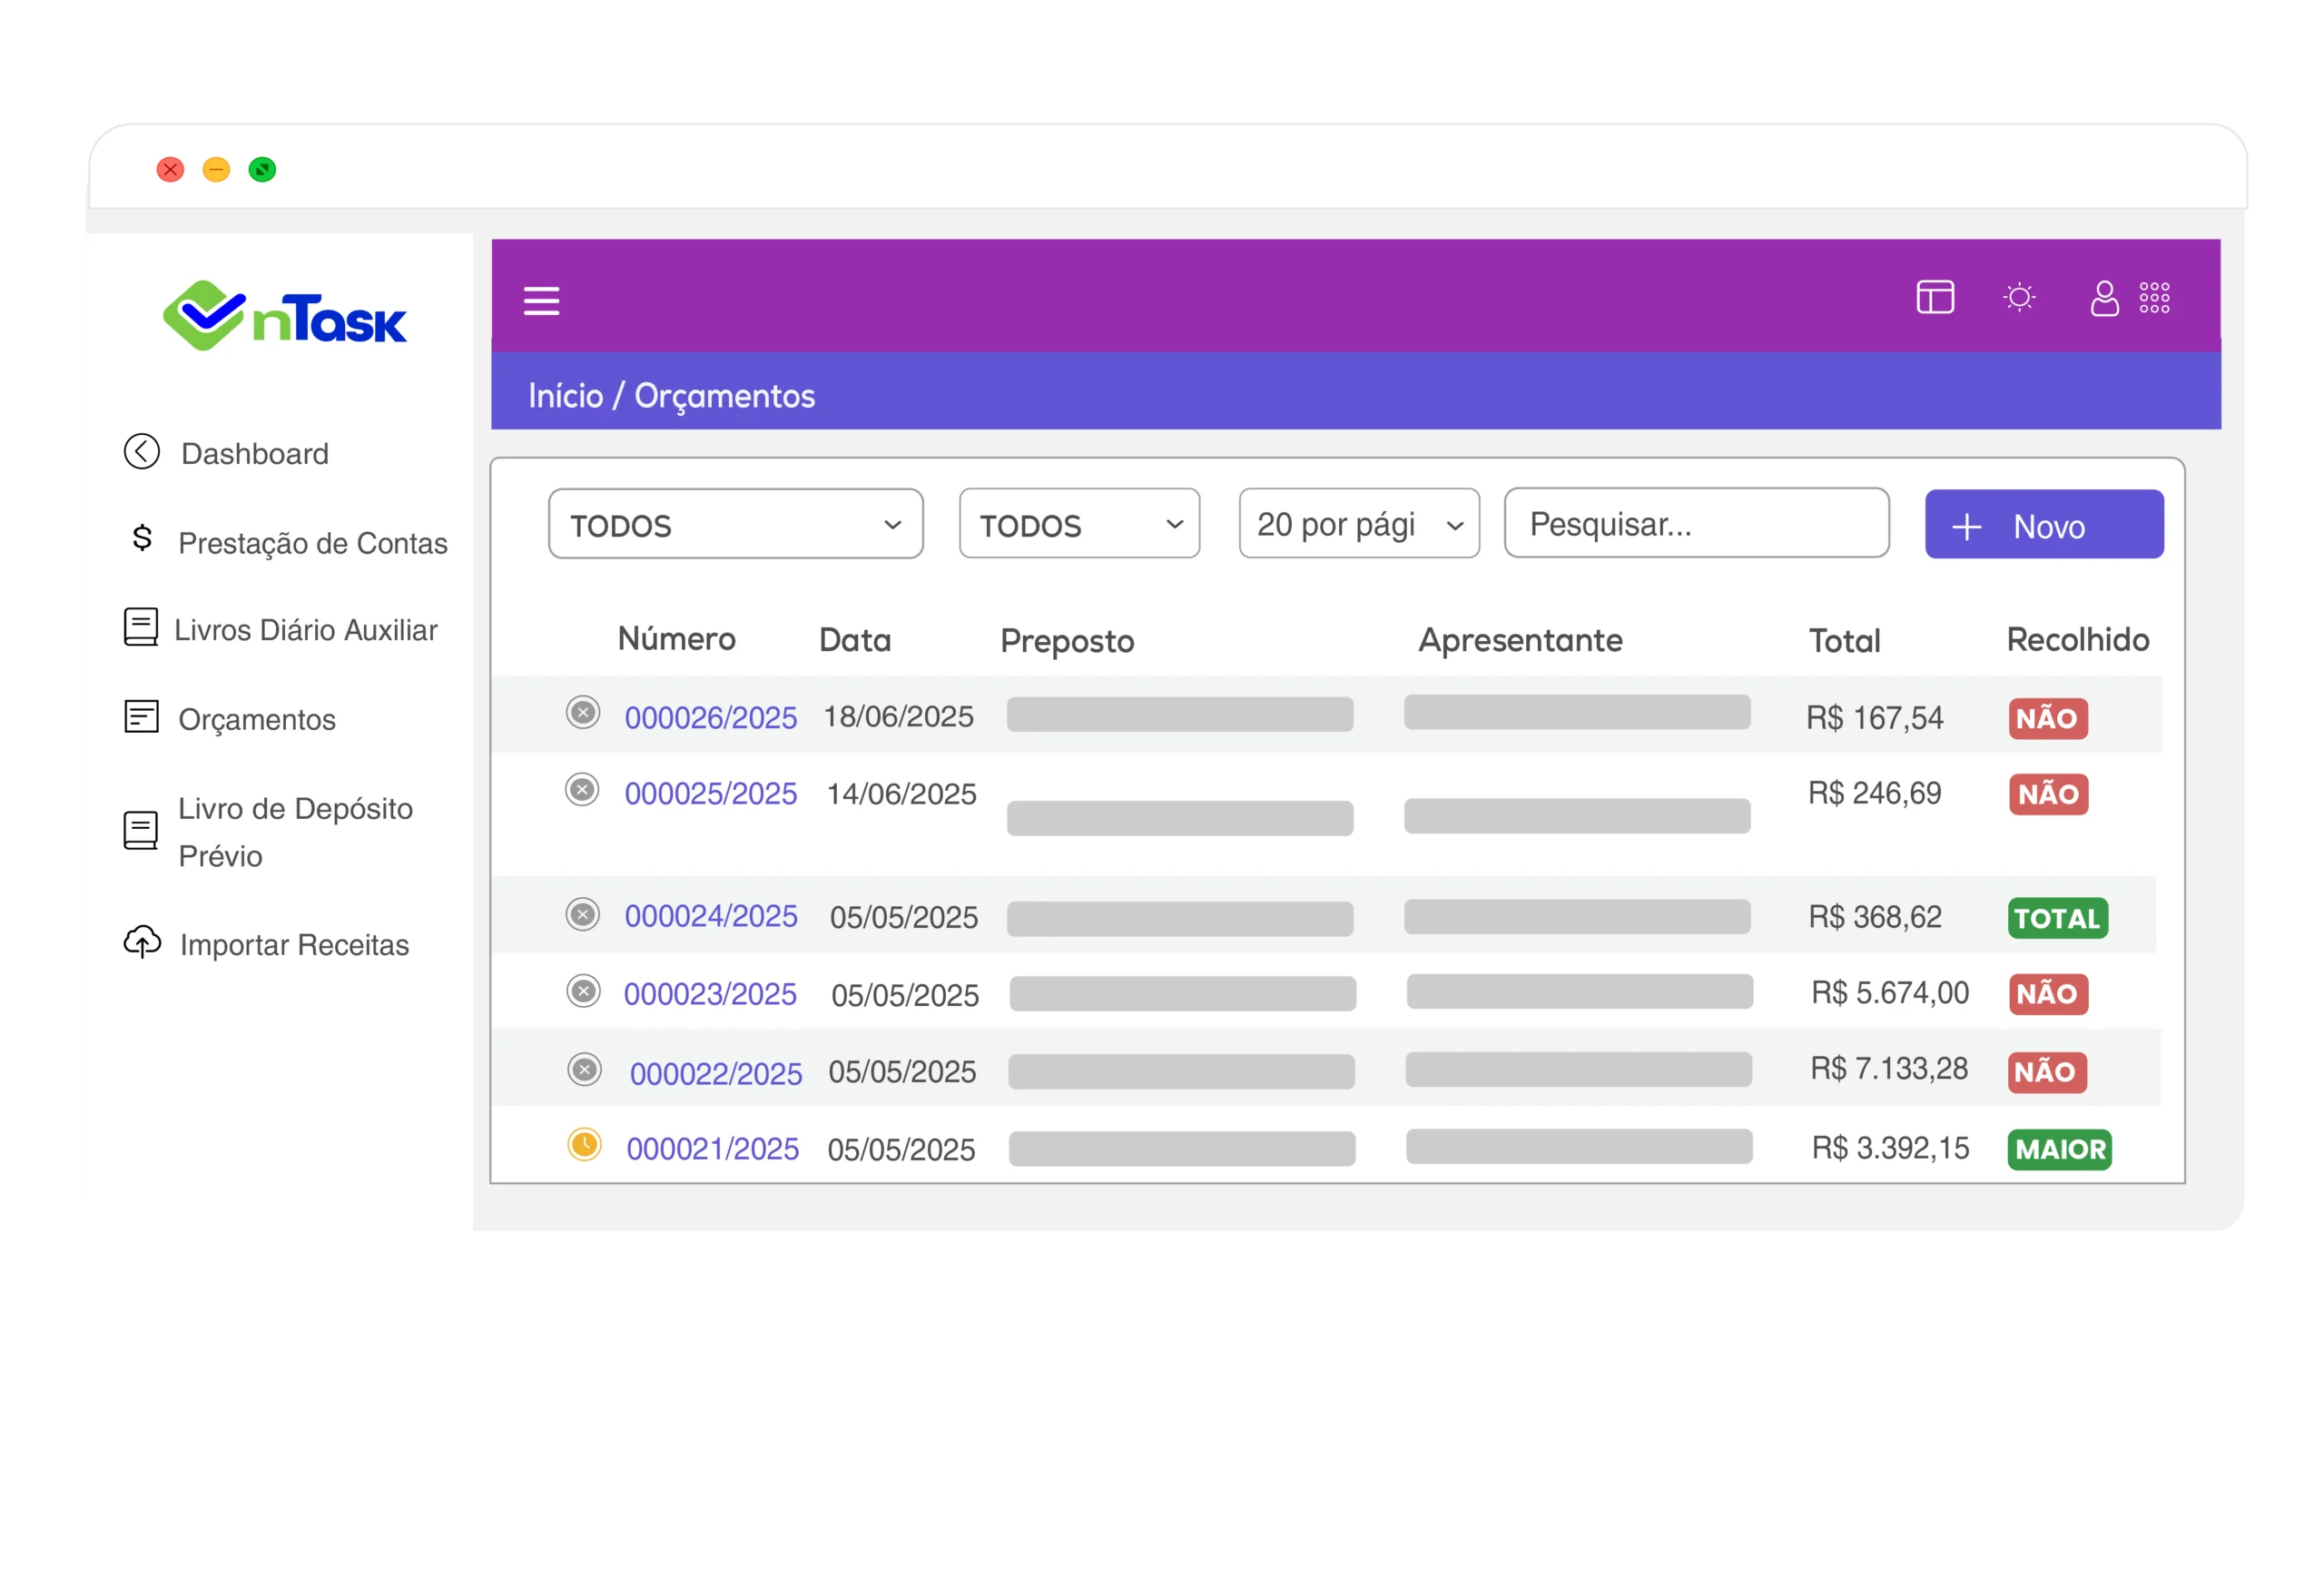
Task: Click the hamburger menu icon
Action: tap(541, 300)
